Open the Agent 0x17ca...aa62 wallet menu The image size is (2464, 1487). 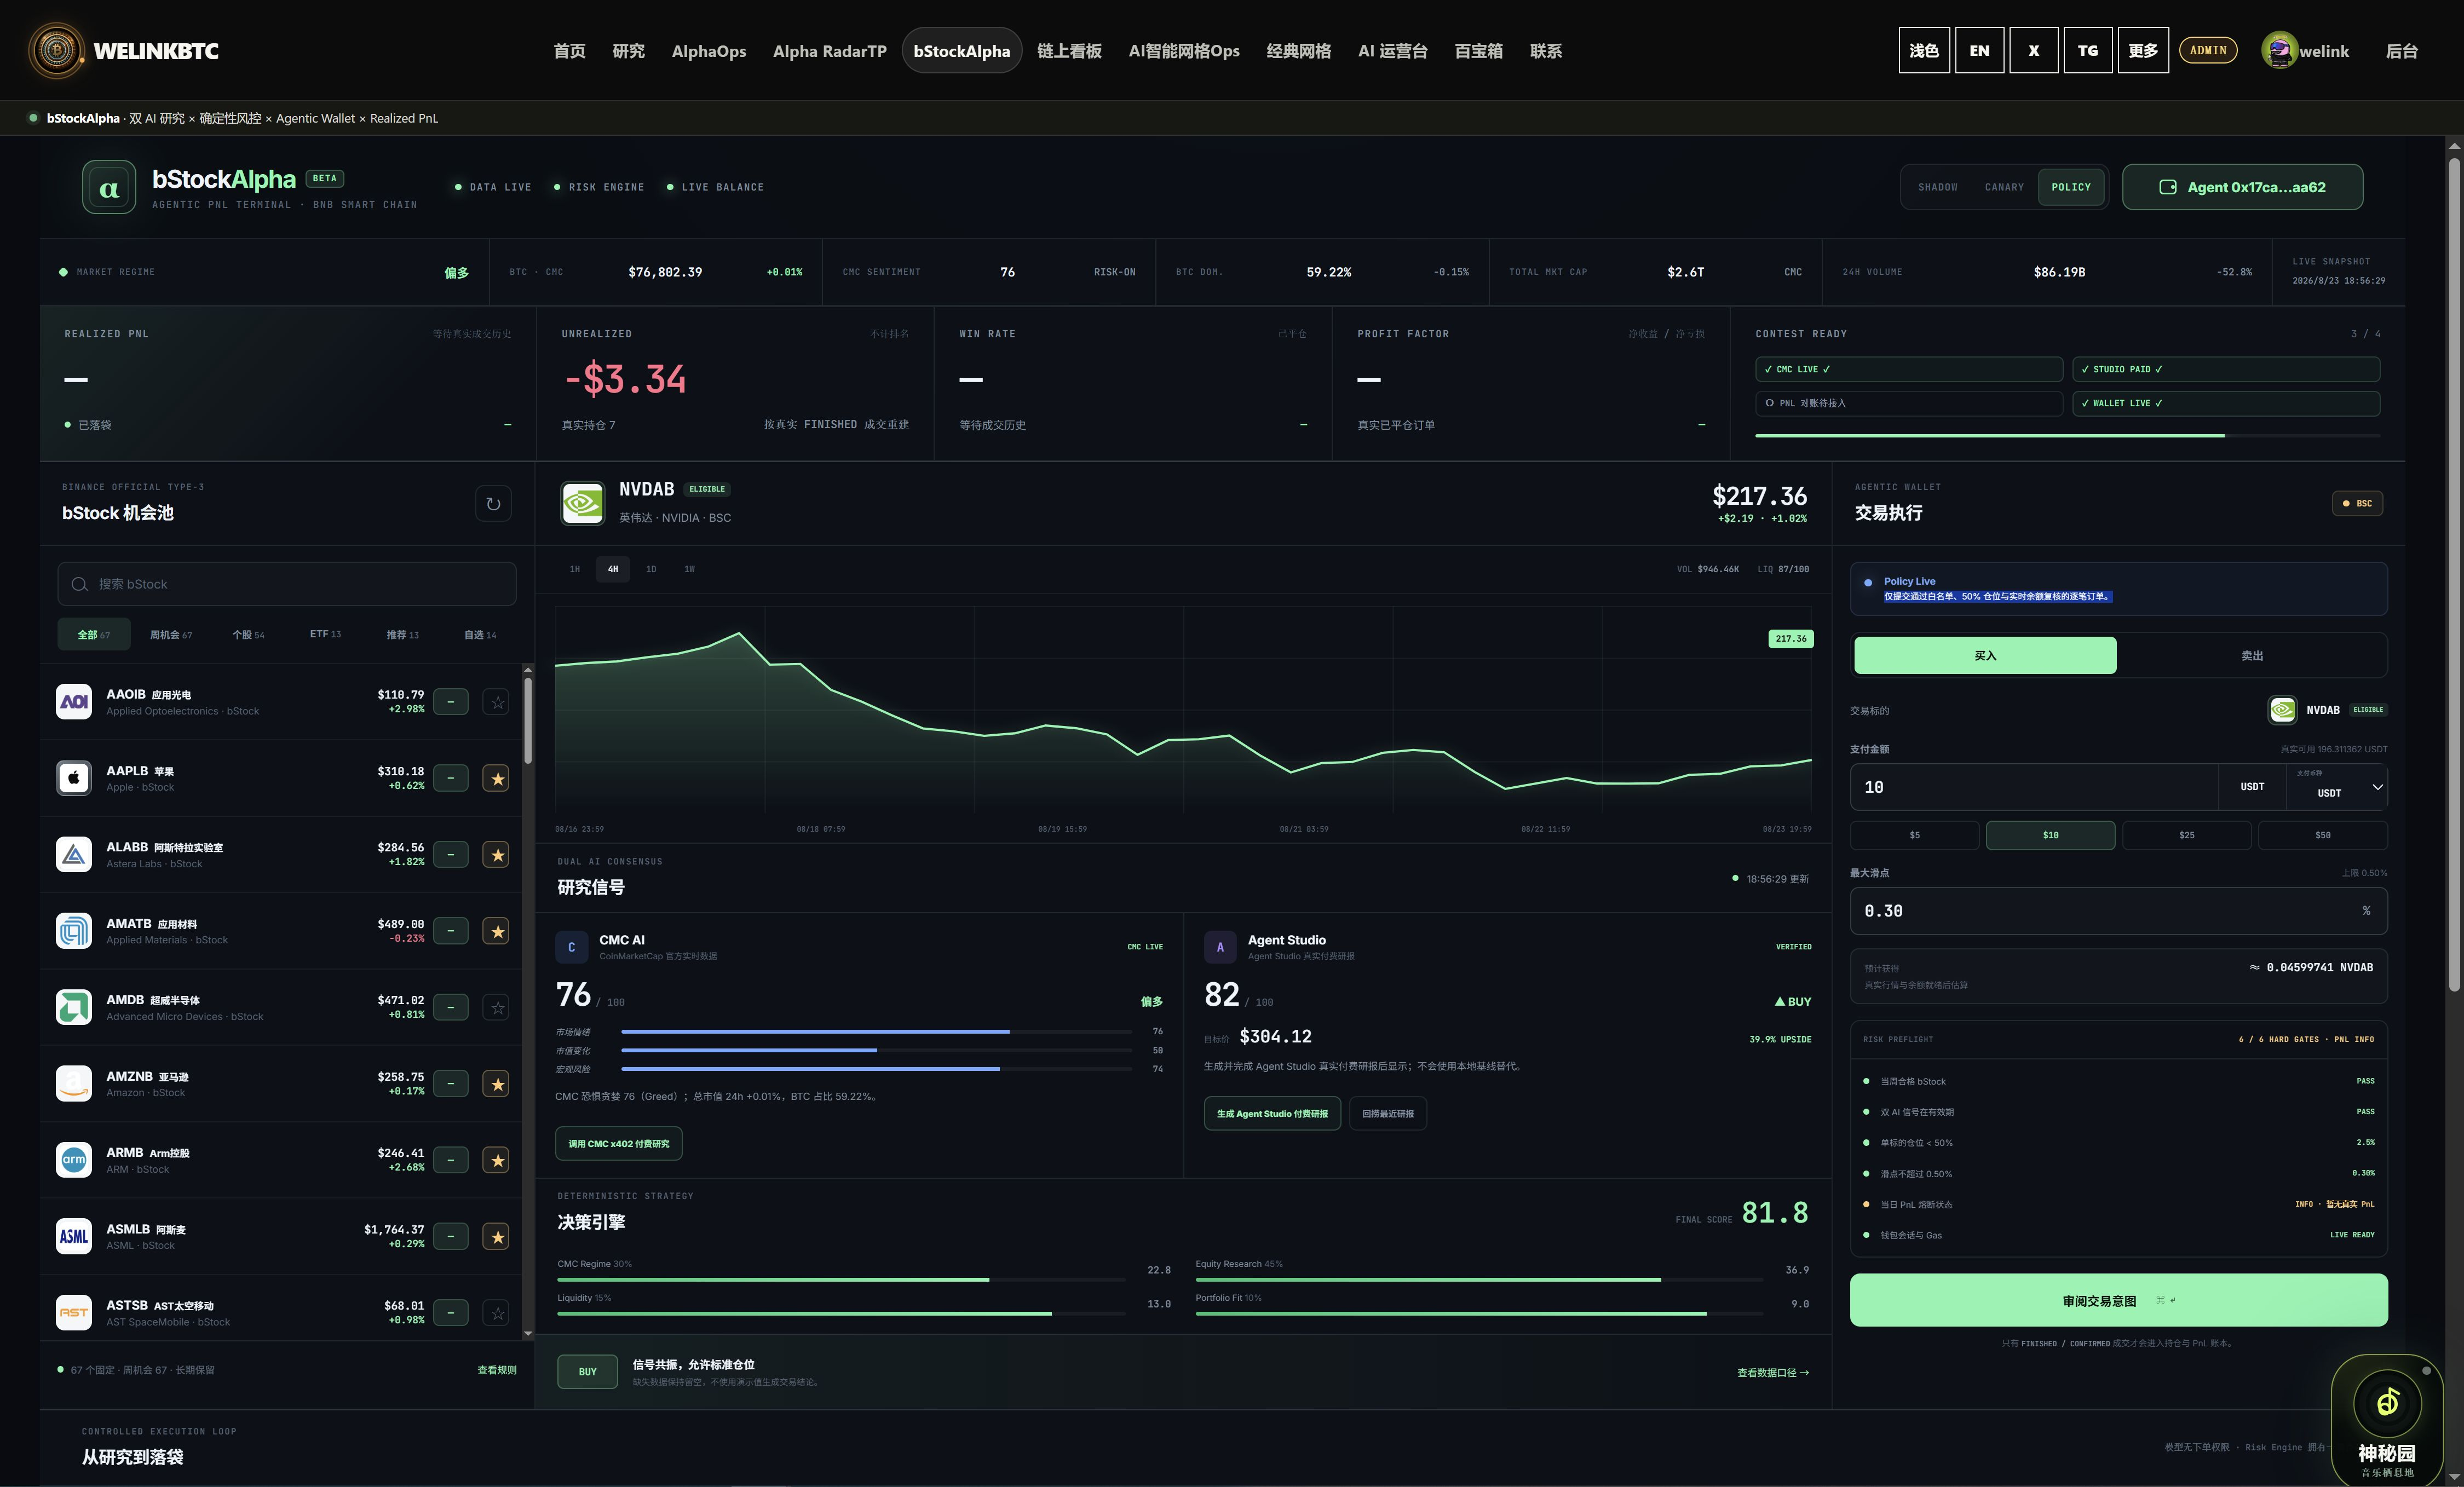2242,187
